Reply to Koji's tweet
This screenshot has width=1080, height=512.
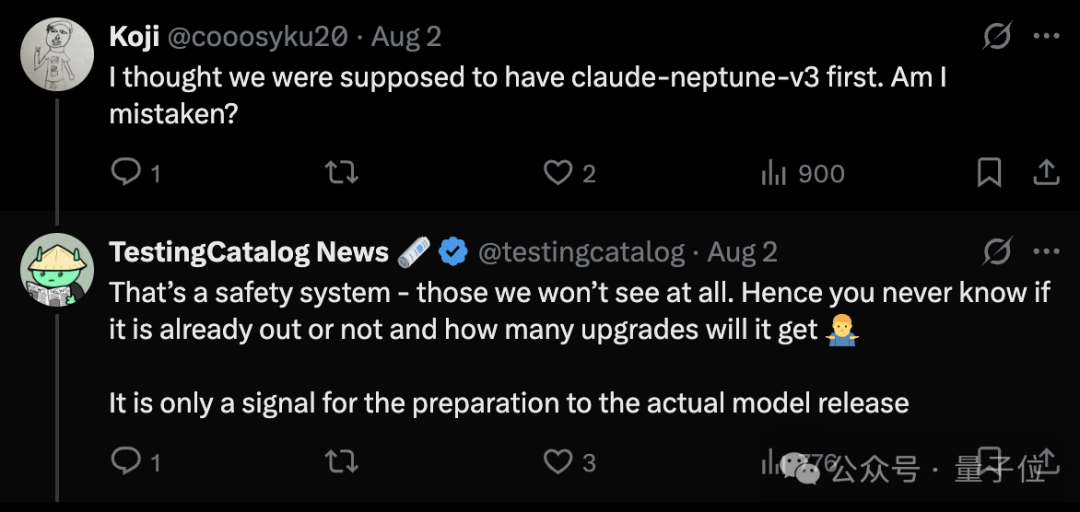[136, 173]
